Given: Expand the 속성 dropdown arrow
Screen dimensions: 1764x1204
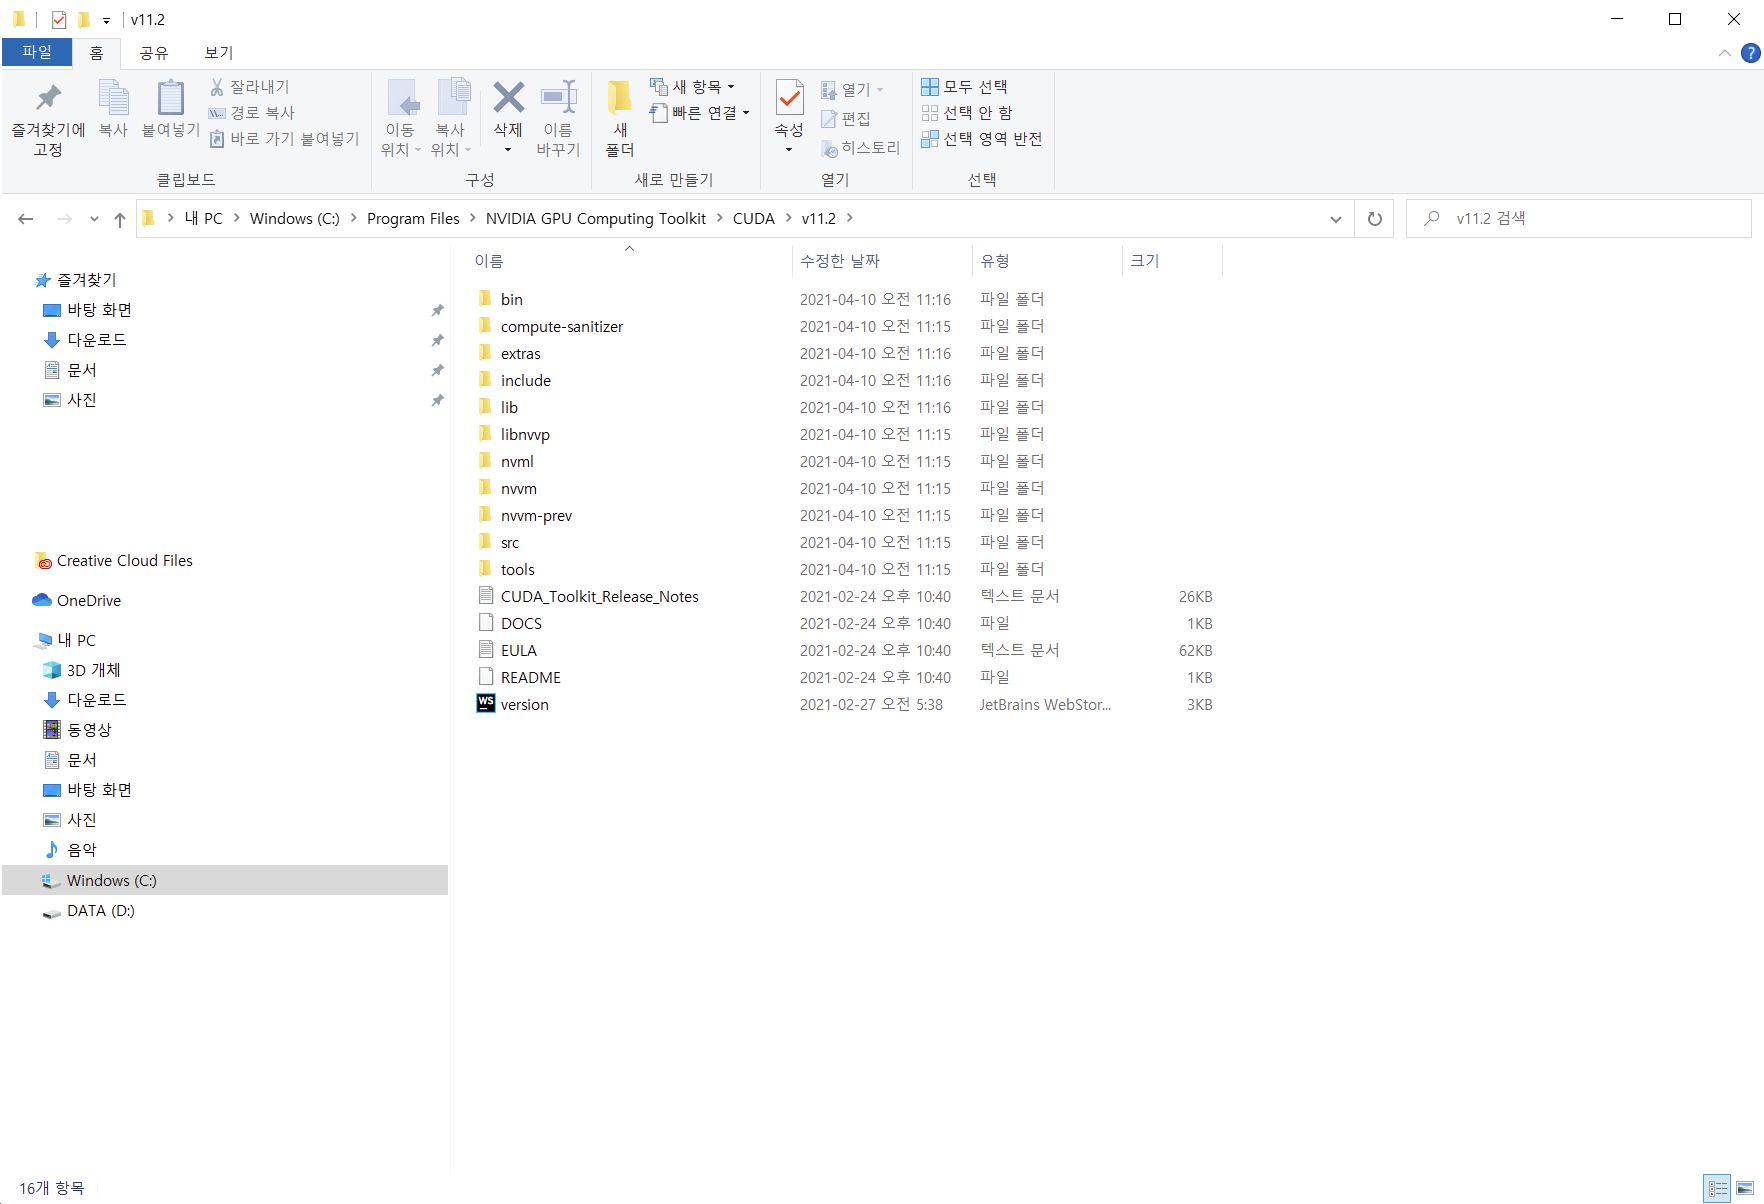Looking at the screenshot, I should click(789, 150).
